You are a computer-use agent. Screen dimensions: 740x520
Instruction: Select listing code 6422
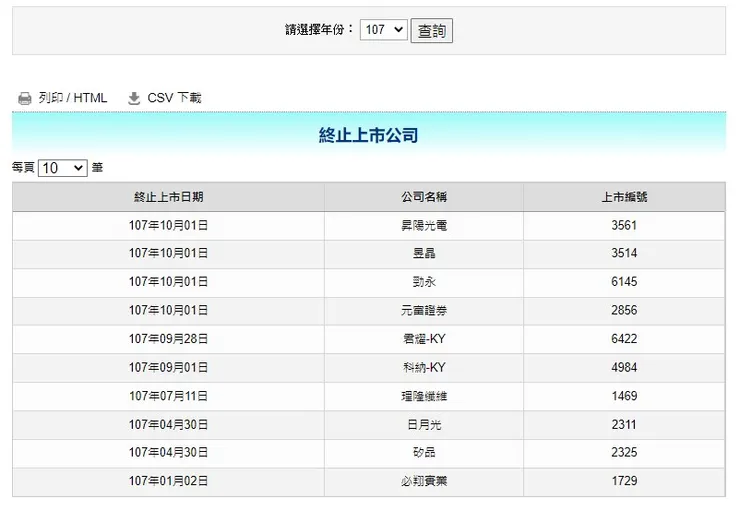(624, 339)
